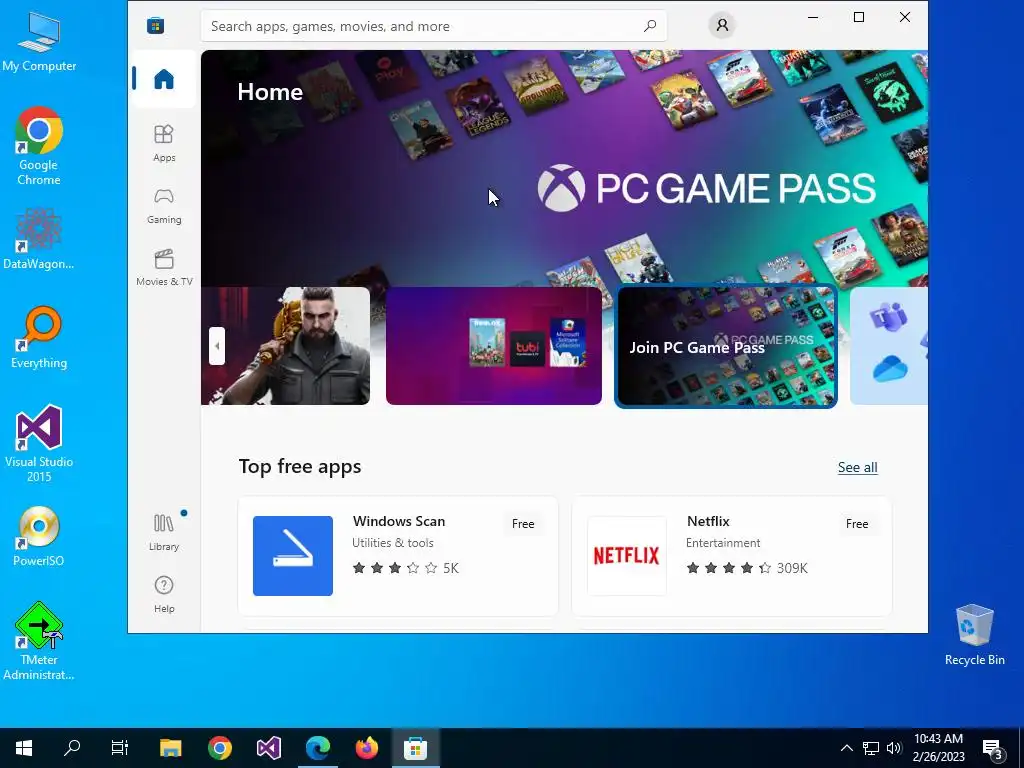Open File Explorer from taskbar
The image size is (1024, 768).
[170, 748]
